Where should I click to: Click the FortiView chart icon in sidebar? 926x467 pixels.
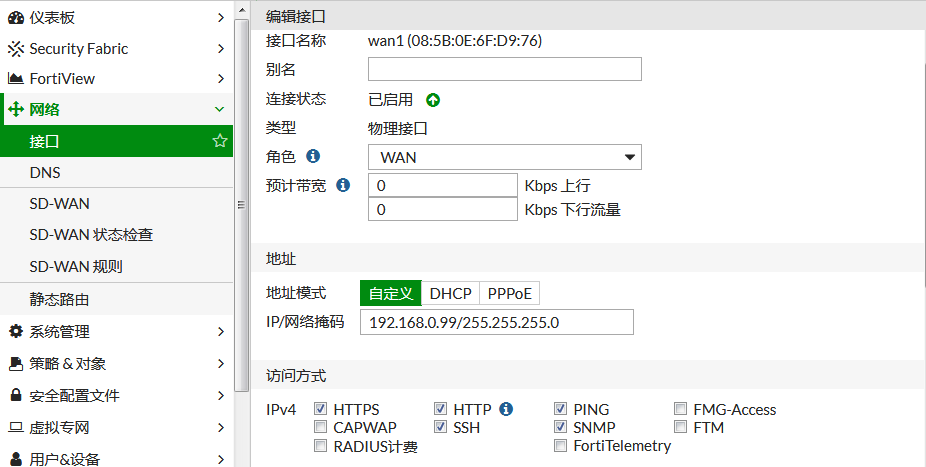tap(16, 78)
